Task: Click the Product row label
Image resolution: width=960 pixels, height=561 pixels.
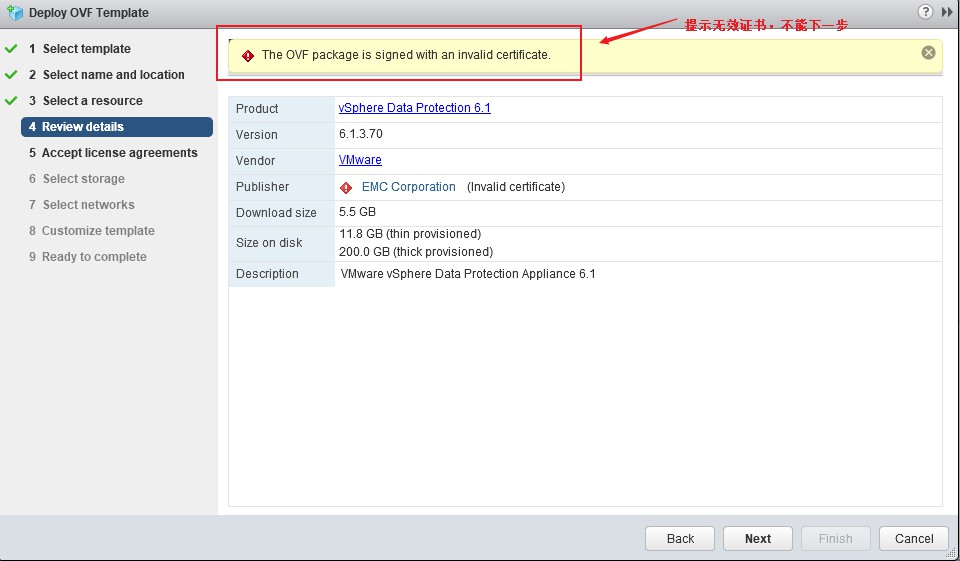Action: point(257,108)
